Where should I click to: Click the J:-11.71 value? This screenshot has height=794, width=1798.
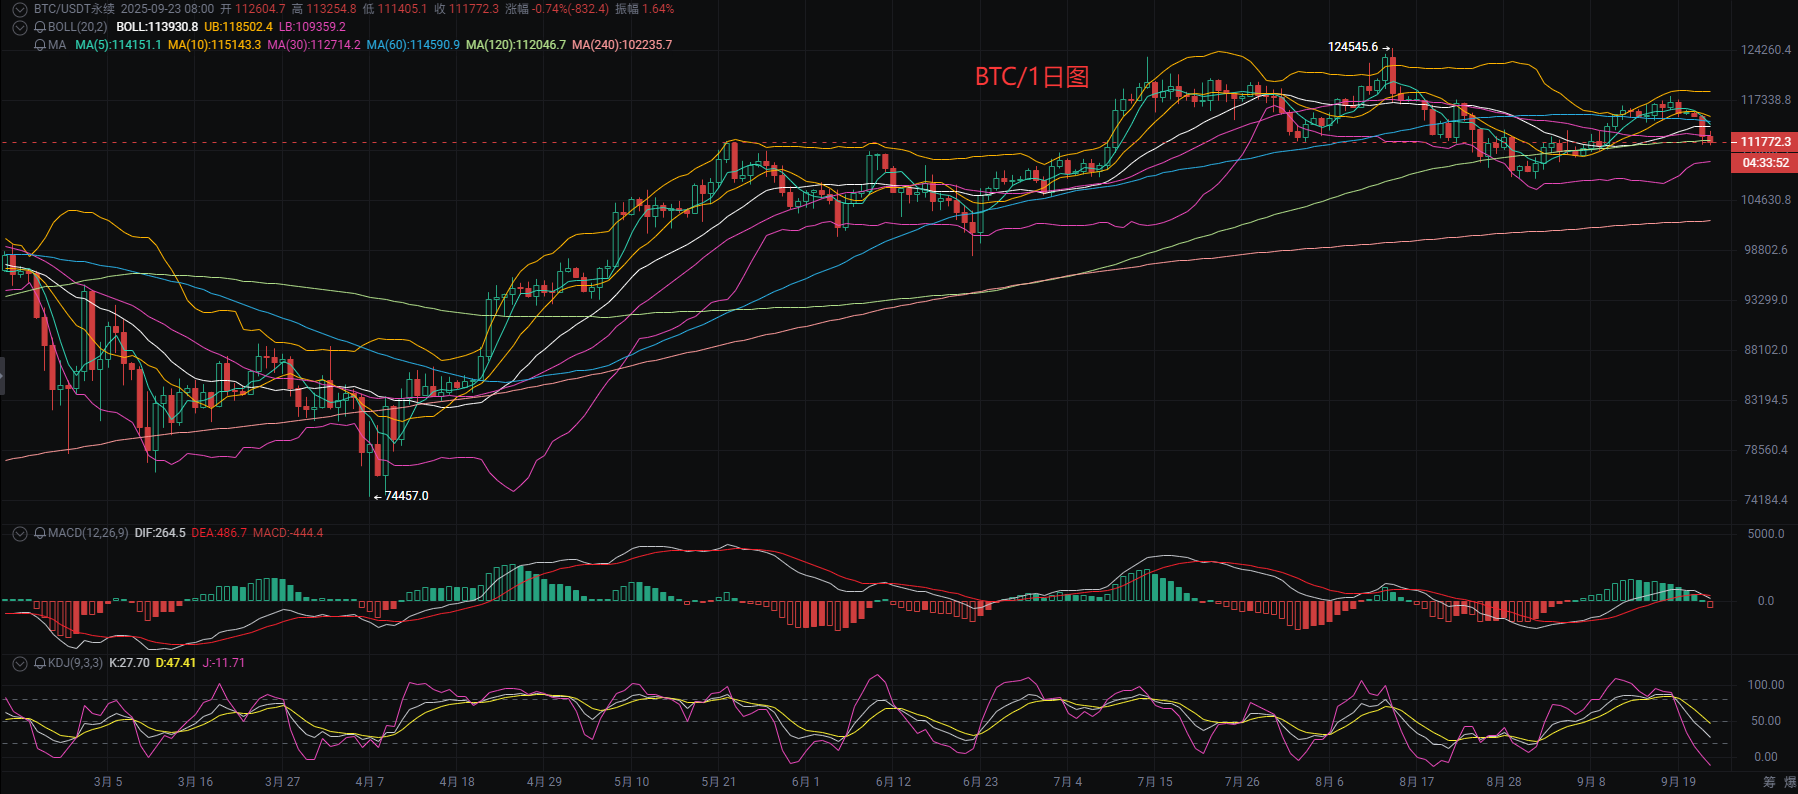224,663
